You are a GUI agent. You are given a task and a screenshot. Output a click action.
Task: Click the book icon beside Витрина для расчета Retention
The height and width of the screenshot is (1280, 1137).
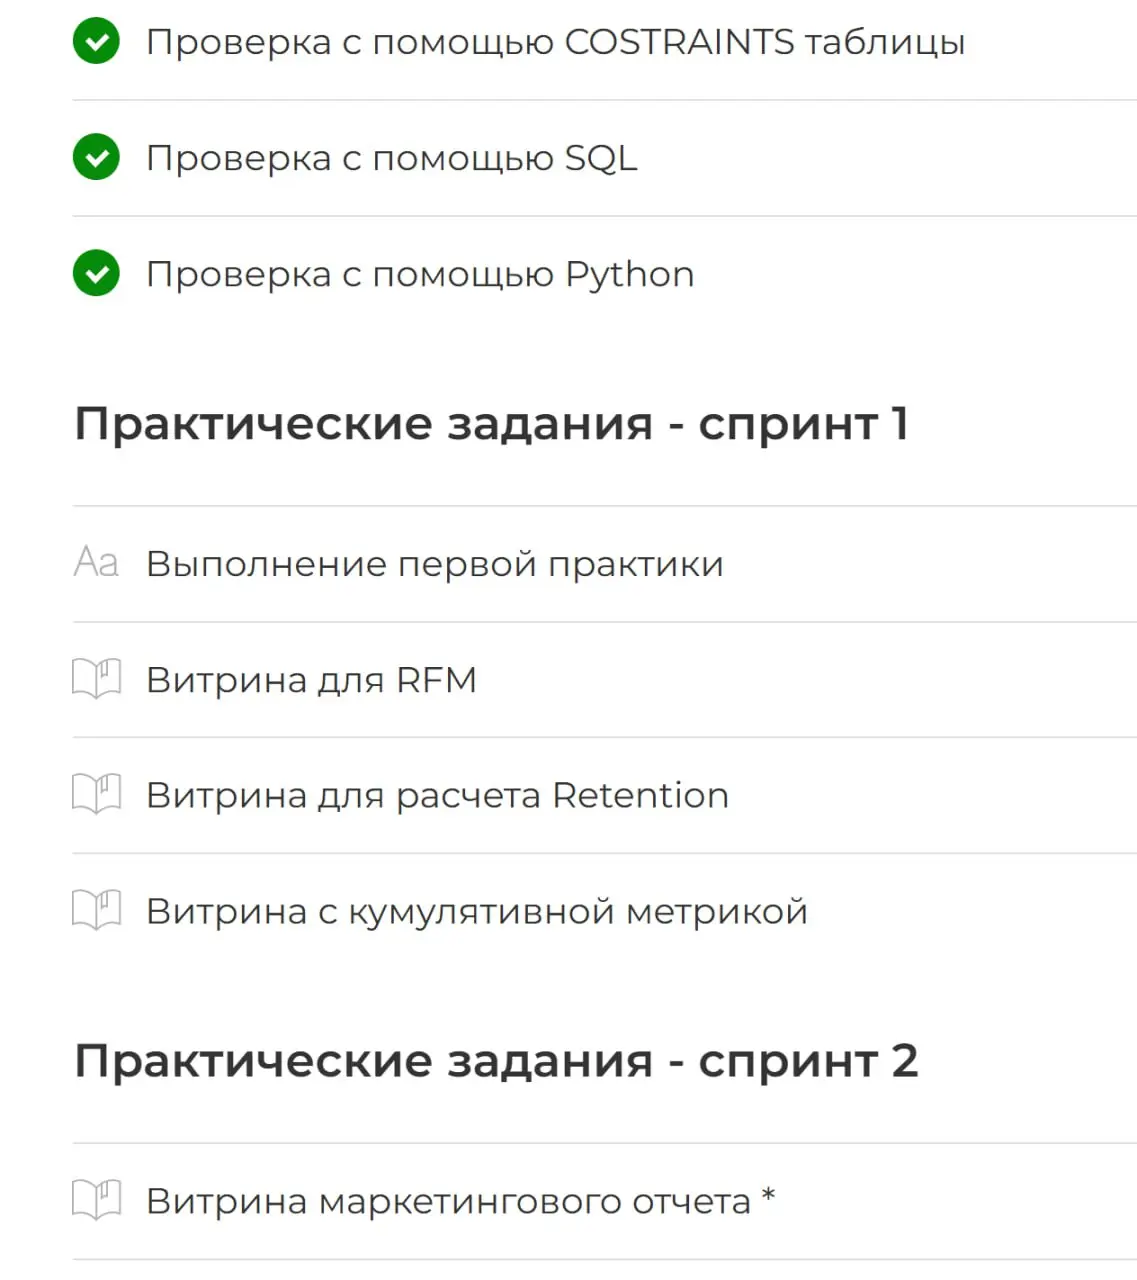(x=97, y=795)
